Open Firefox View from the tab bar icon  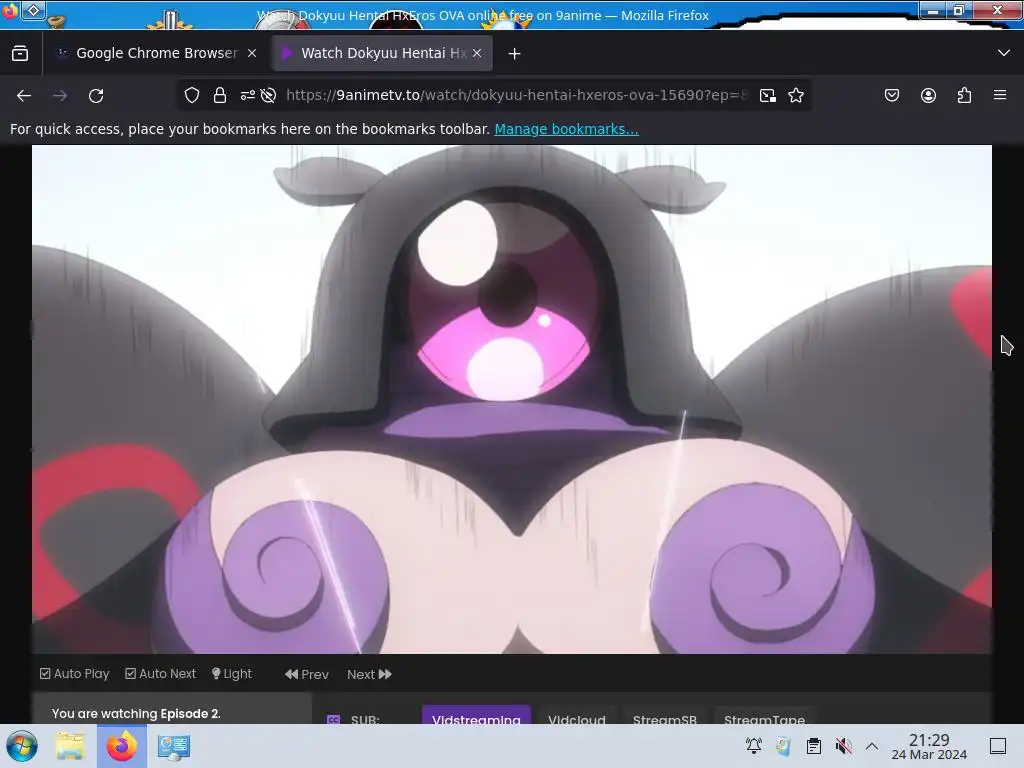[20, 53]
